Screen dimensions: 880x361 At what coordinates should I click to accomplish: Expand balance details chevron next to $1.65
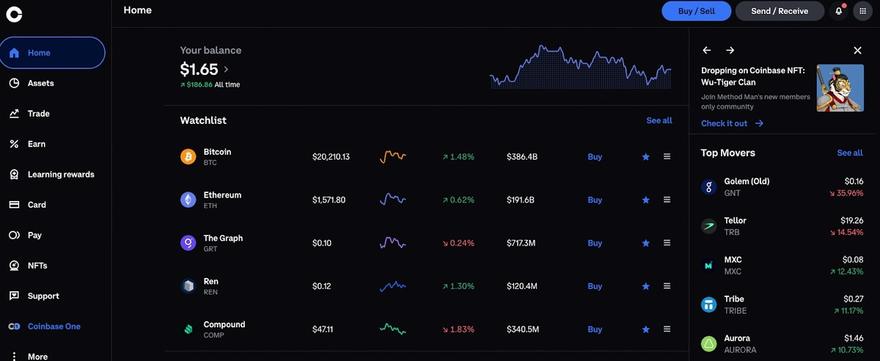[x=226, y=70]
